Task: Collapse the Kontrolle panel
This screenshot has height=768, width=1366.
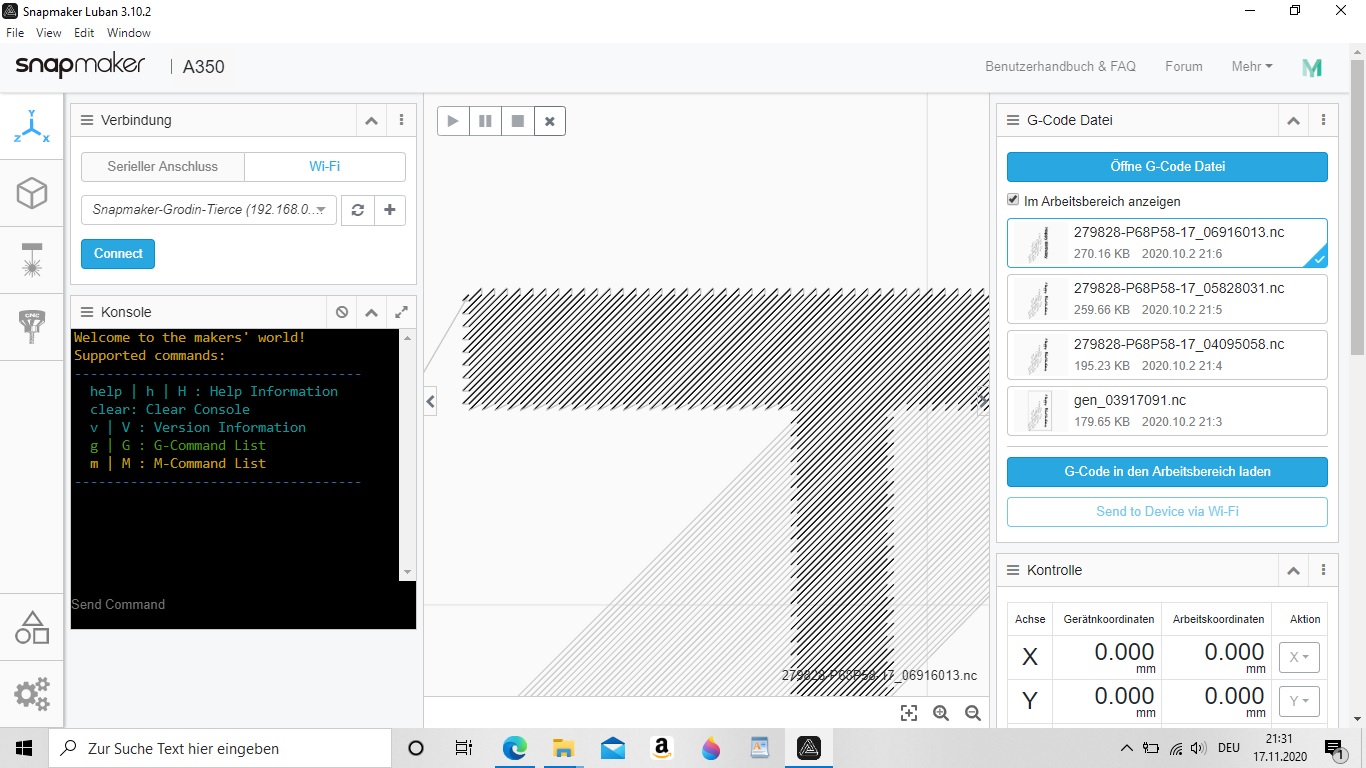Action: [1293, 570]
